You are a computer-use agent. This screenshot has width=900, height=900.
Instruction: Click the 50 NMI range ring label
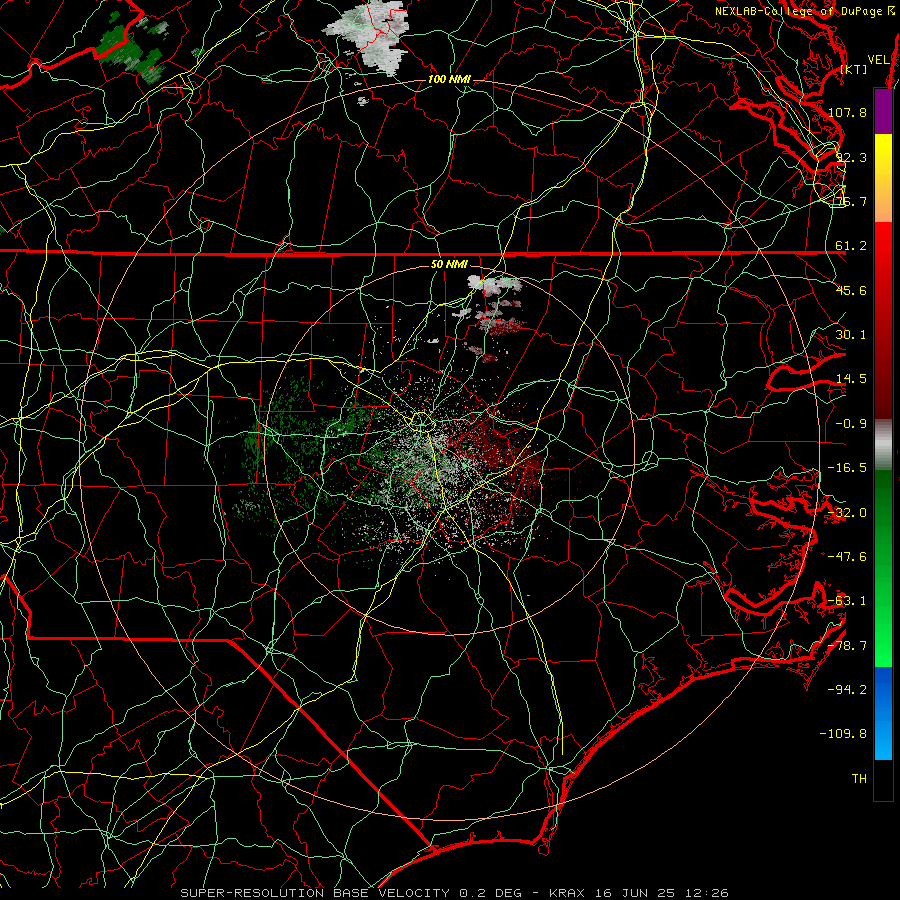point(449,265)
